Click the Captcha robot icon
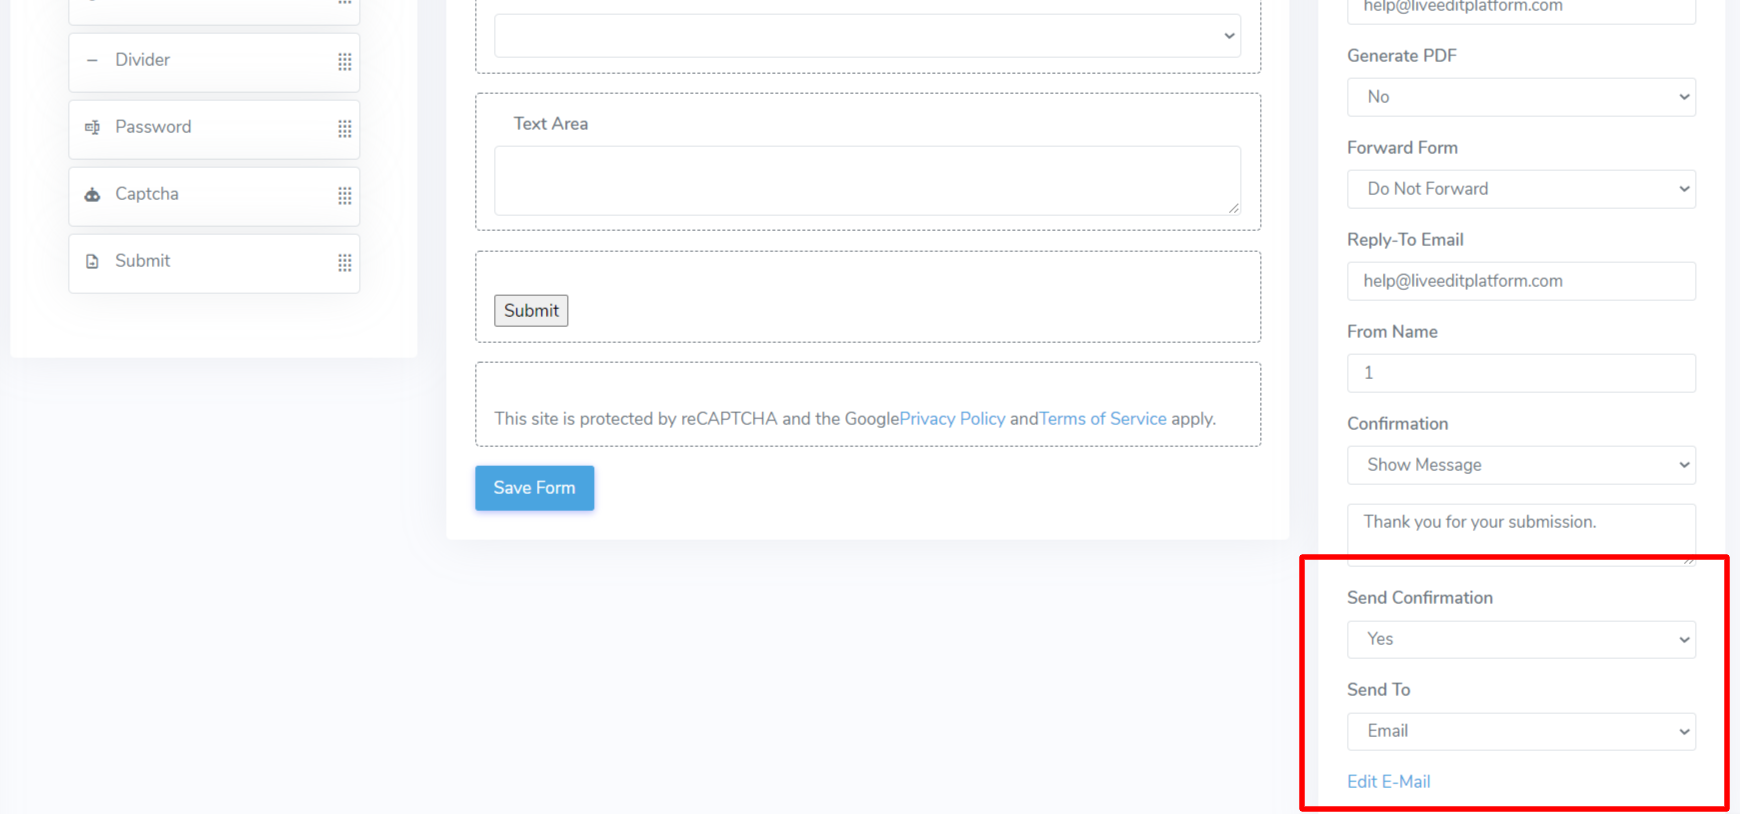Image resolution: width=1740 pixels, height=814 pixels. click(92, 194)
